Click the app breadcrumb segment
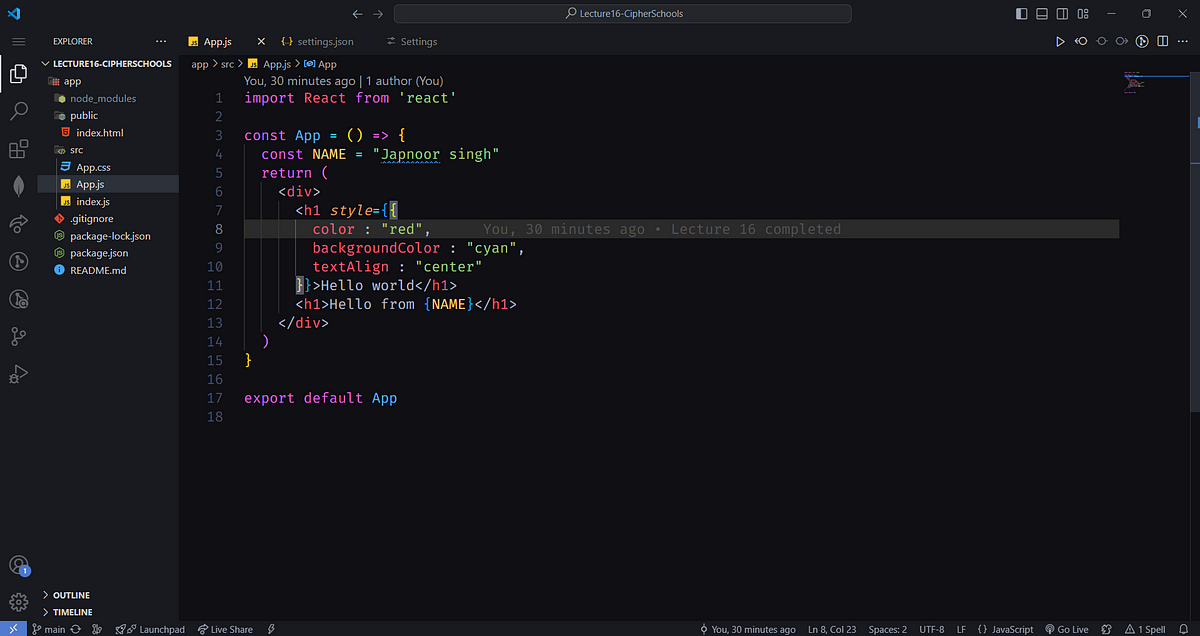1200x636 pixels. tap(200, 64)
